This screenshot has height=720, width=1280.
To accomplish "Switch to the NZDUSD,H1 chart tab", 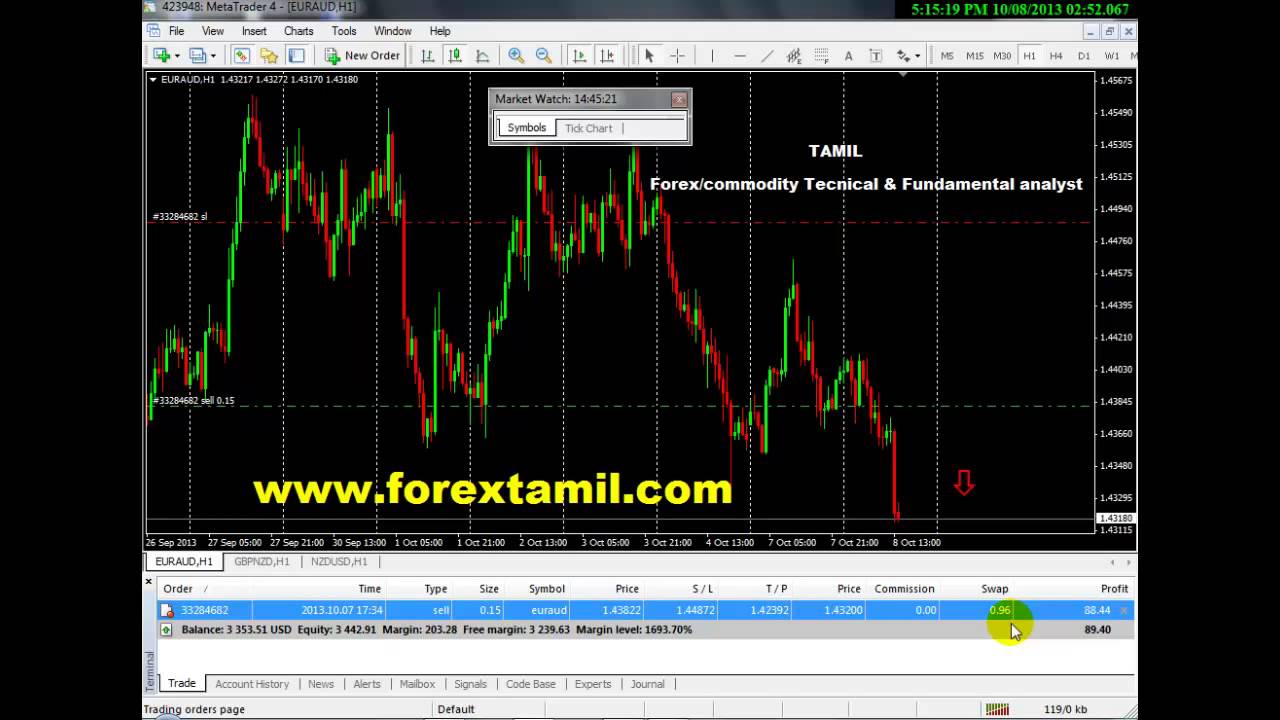I will (339, 562).
